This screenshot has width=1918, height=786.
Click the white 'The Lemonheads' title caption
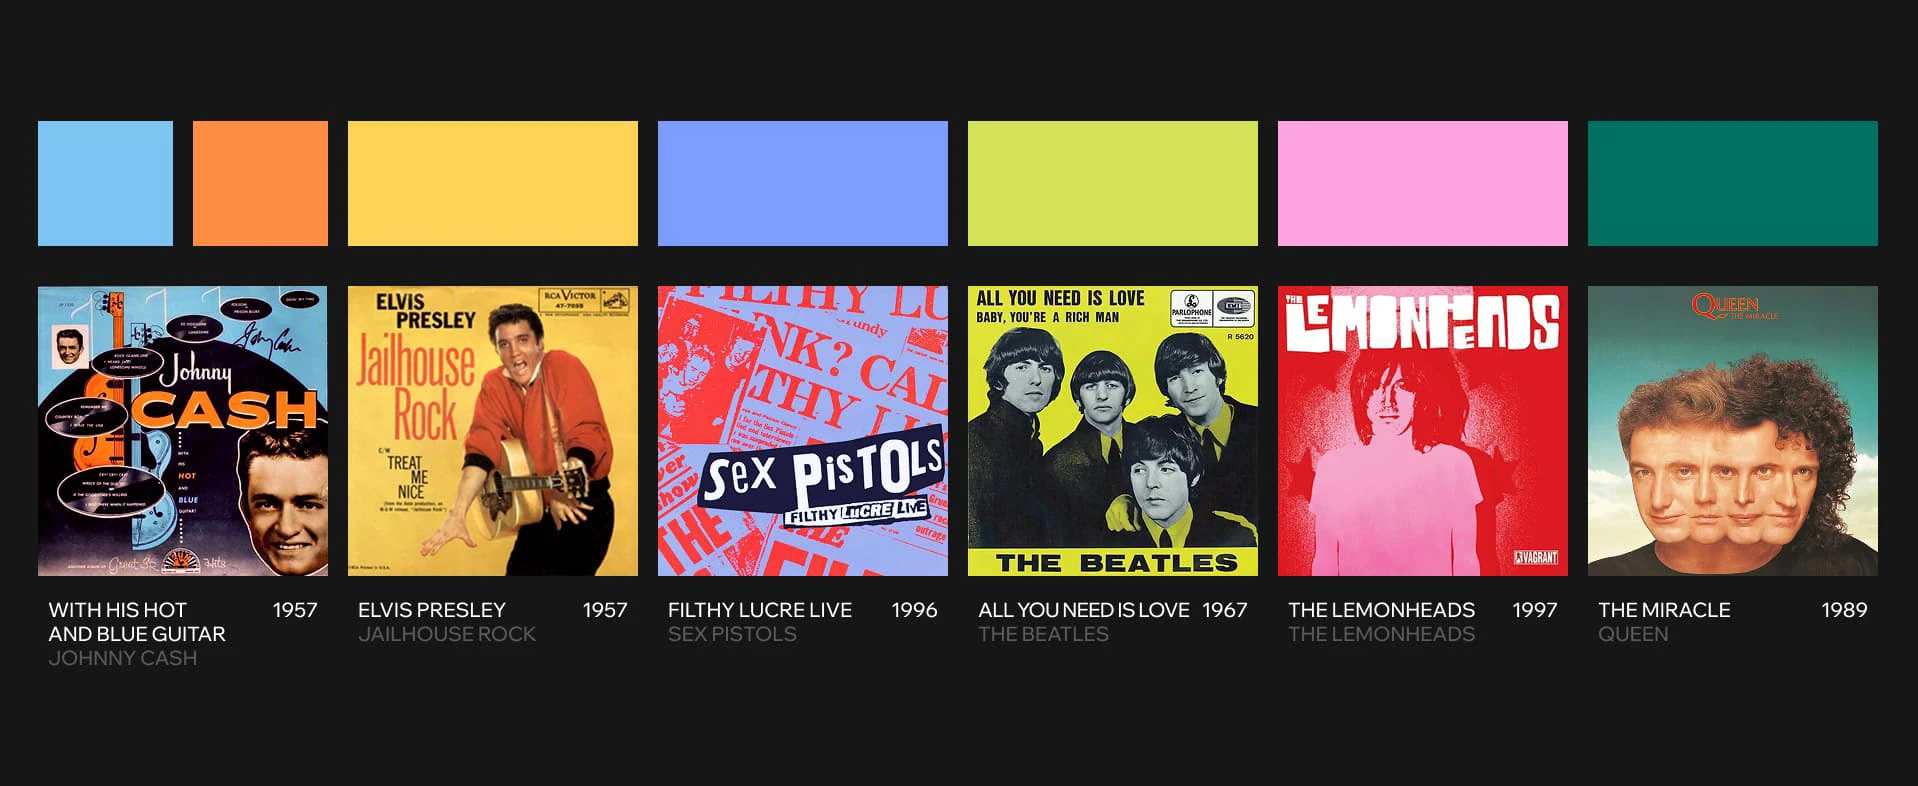point(1381,610)
